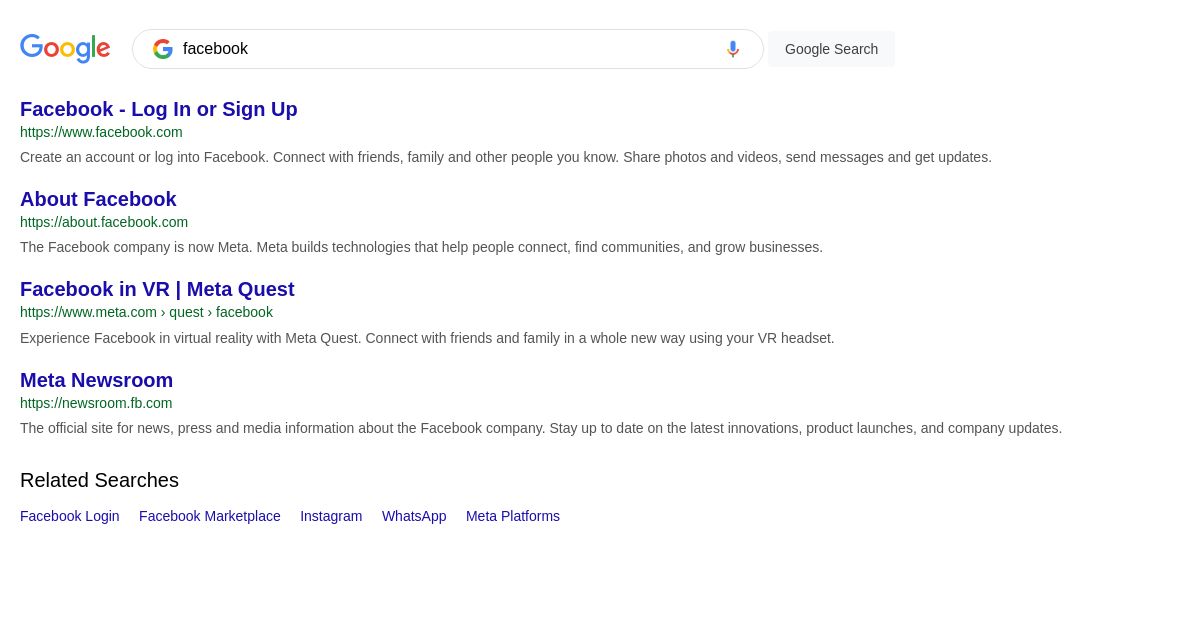Image resolution: width=1200 pixels, height=630 pixels.
Task: Click the https://www.facebook.com URL link
Action: point(101,132)
